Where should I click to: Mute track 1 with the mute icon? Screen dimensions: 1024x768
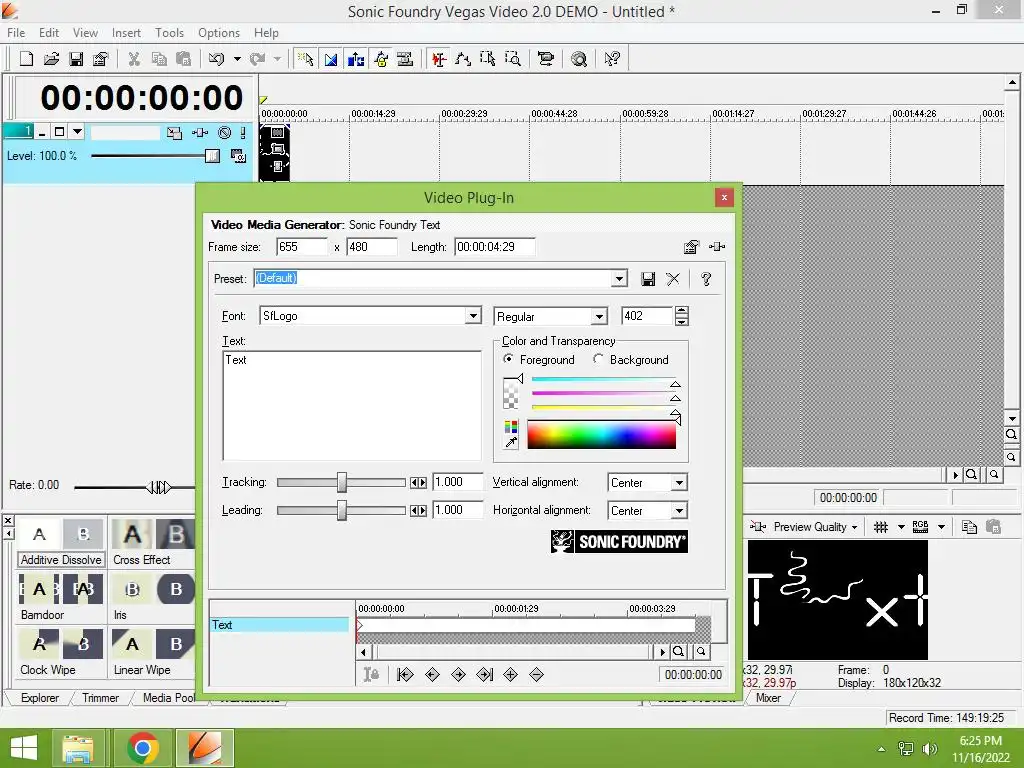225,133
